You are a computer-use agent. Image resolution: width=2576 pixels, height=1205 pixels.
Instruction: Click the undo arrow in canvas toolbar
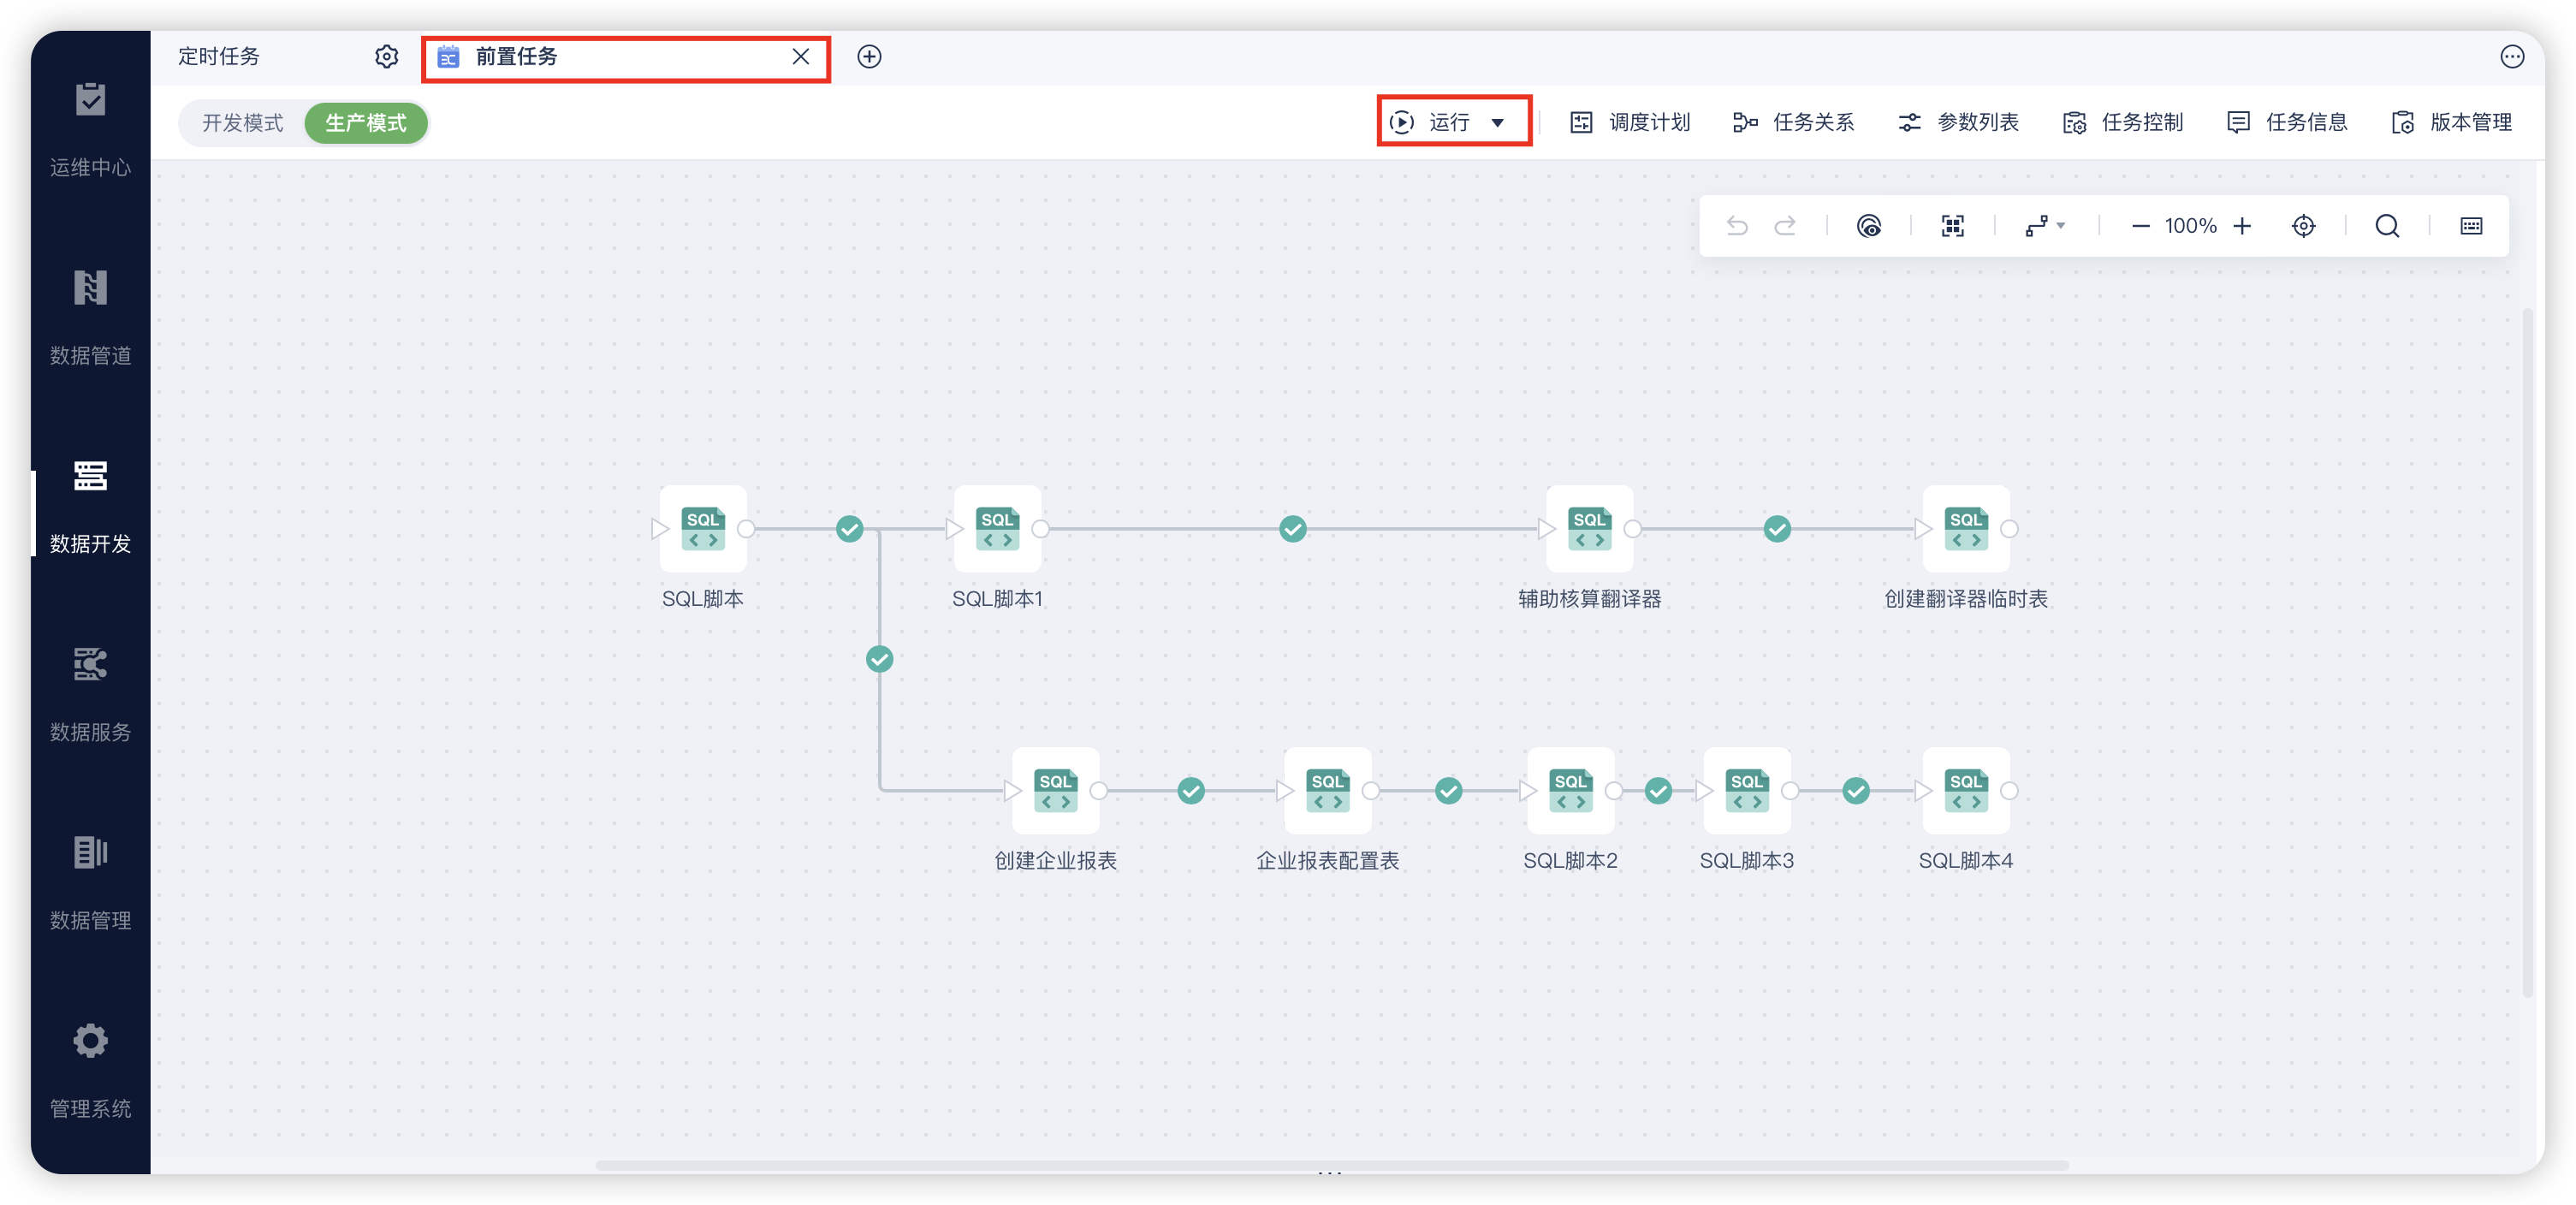(x=1737, y=226)
